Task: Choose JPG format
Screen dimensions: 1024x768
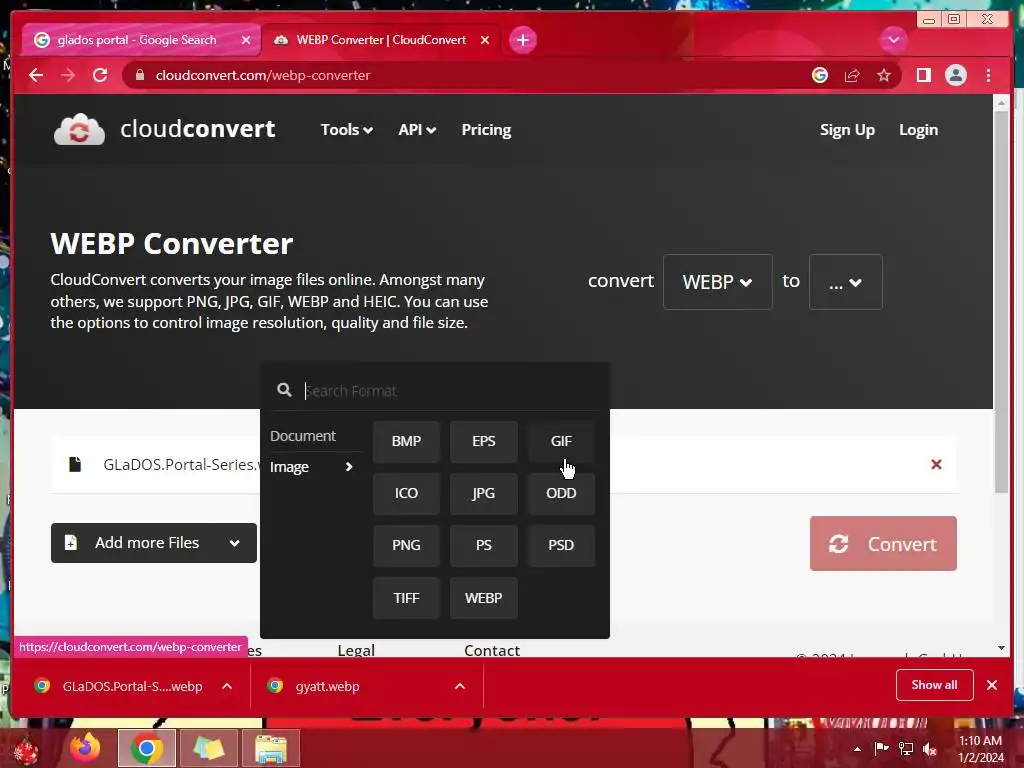Action: tap(483, 493)
